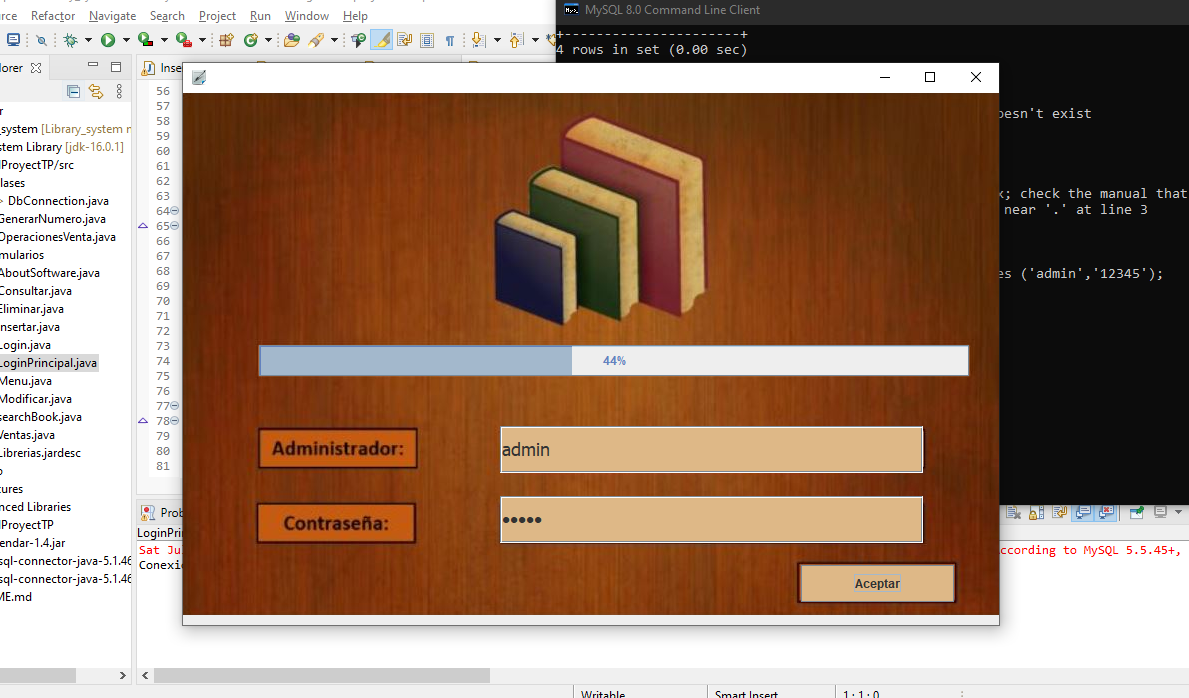Click the Administrador label button
The image size is (1189, 698).
point(337,448)
